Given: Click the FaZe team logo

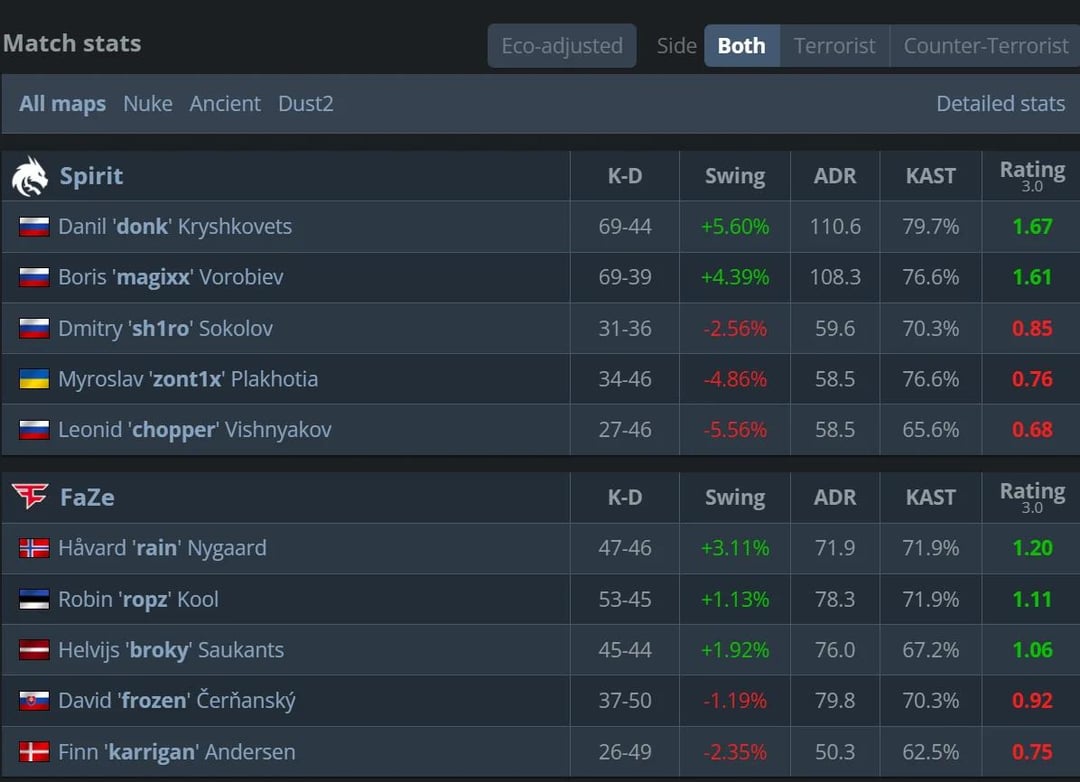Looking at the screenshot, I should (x=30, y=497).
